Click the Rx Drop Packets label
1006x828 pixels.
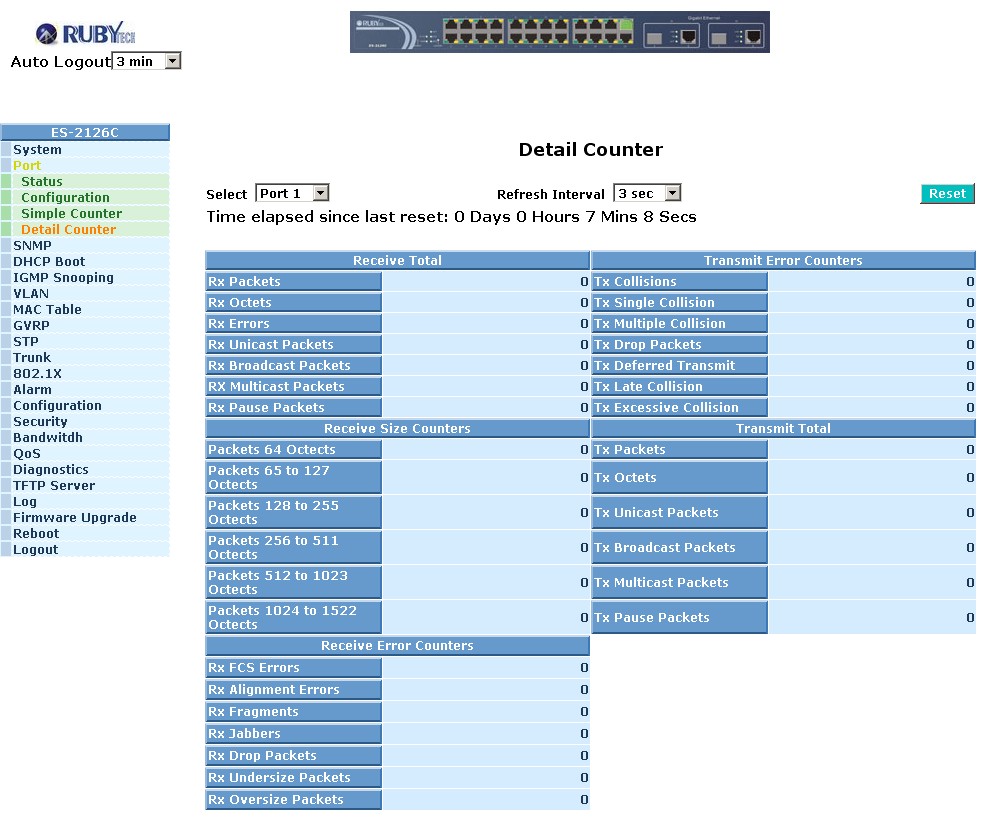pyautogui.click(x=293, y=756)
